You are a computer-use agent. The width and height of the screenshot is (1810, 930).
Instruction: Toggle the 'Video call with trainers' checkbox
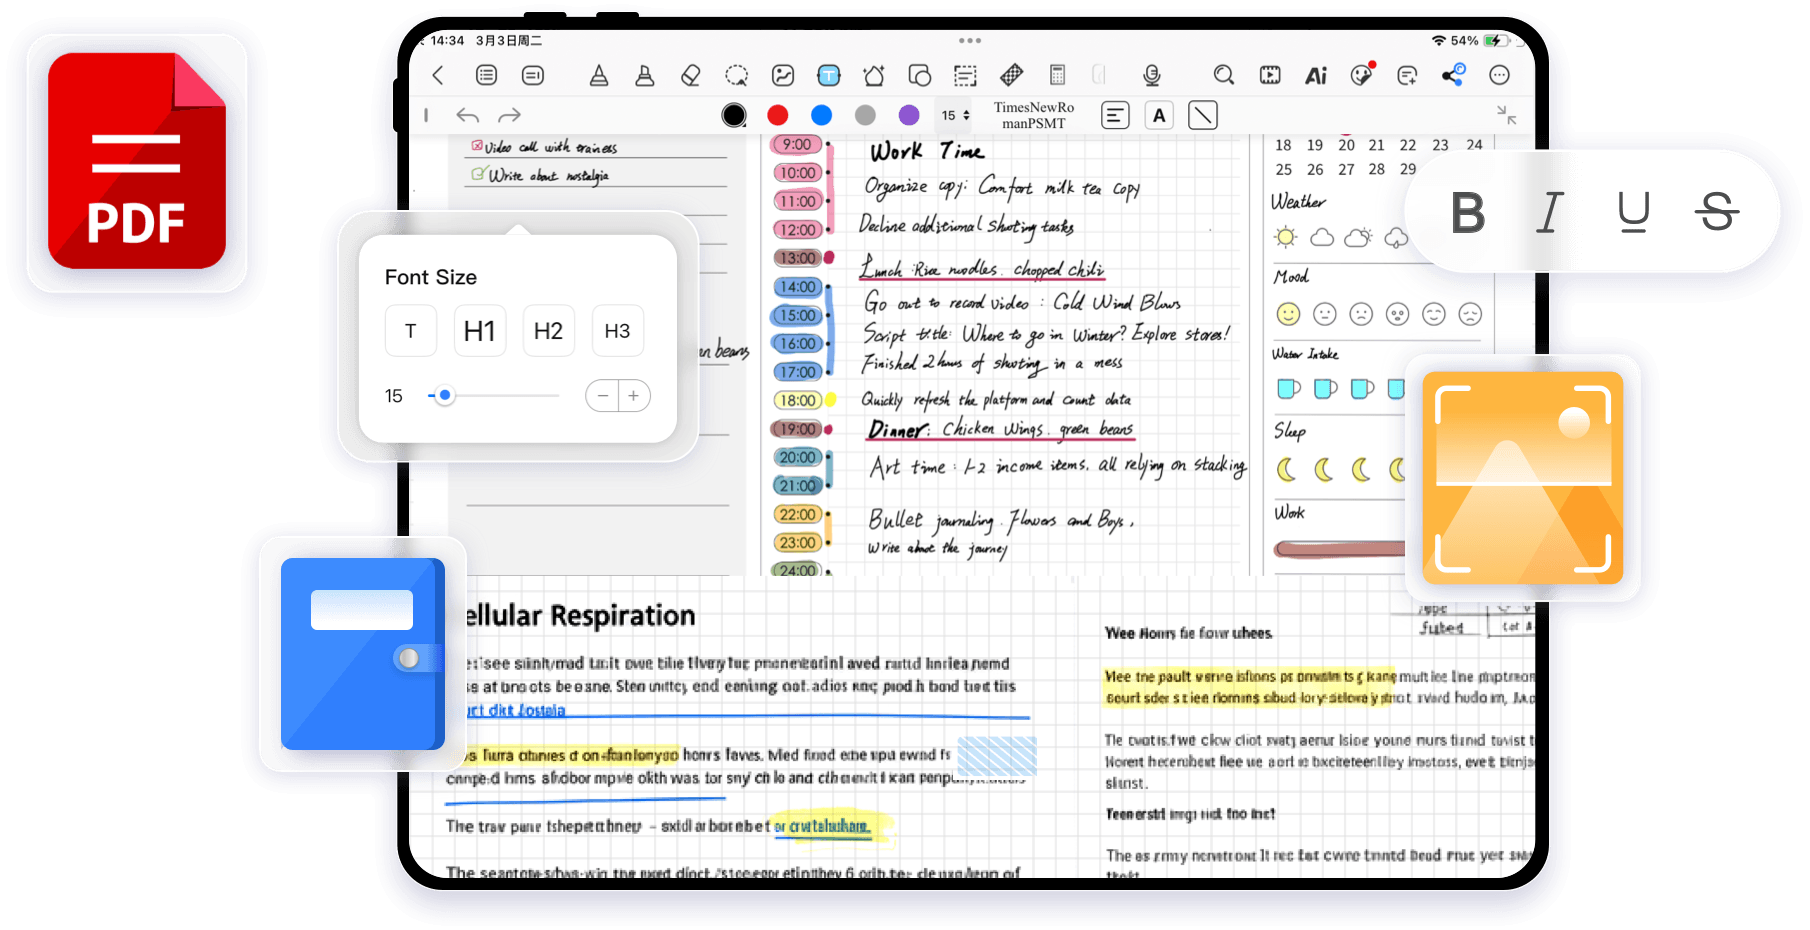tap(477, 145)
